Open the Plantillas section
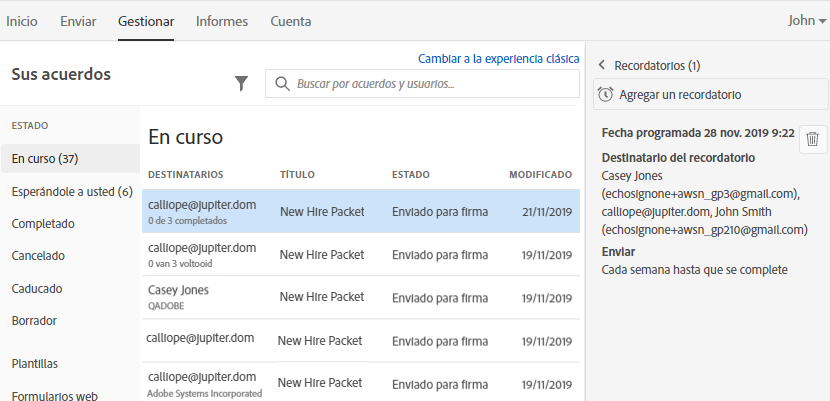This screenshot has width=830, height=401. [35, 363]
